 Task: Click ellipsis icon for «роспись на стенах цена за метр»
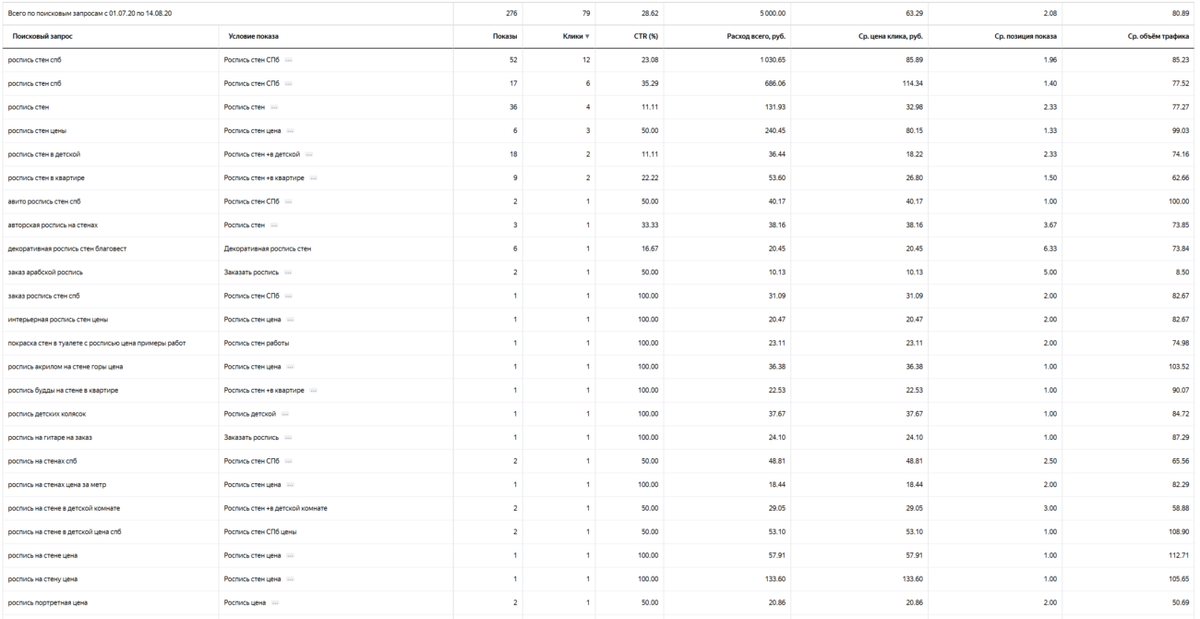click(x=289, y=485)
